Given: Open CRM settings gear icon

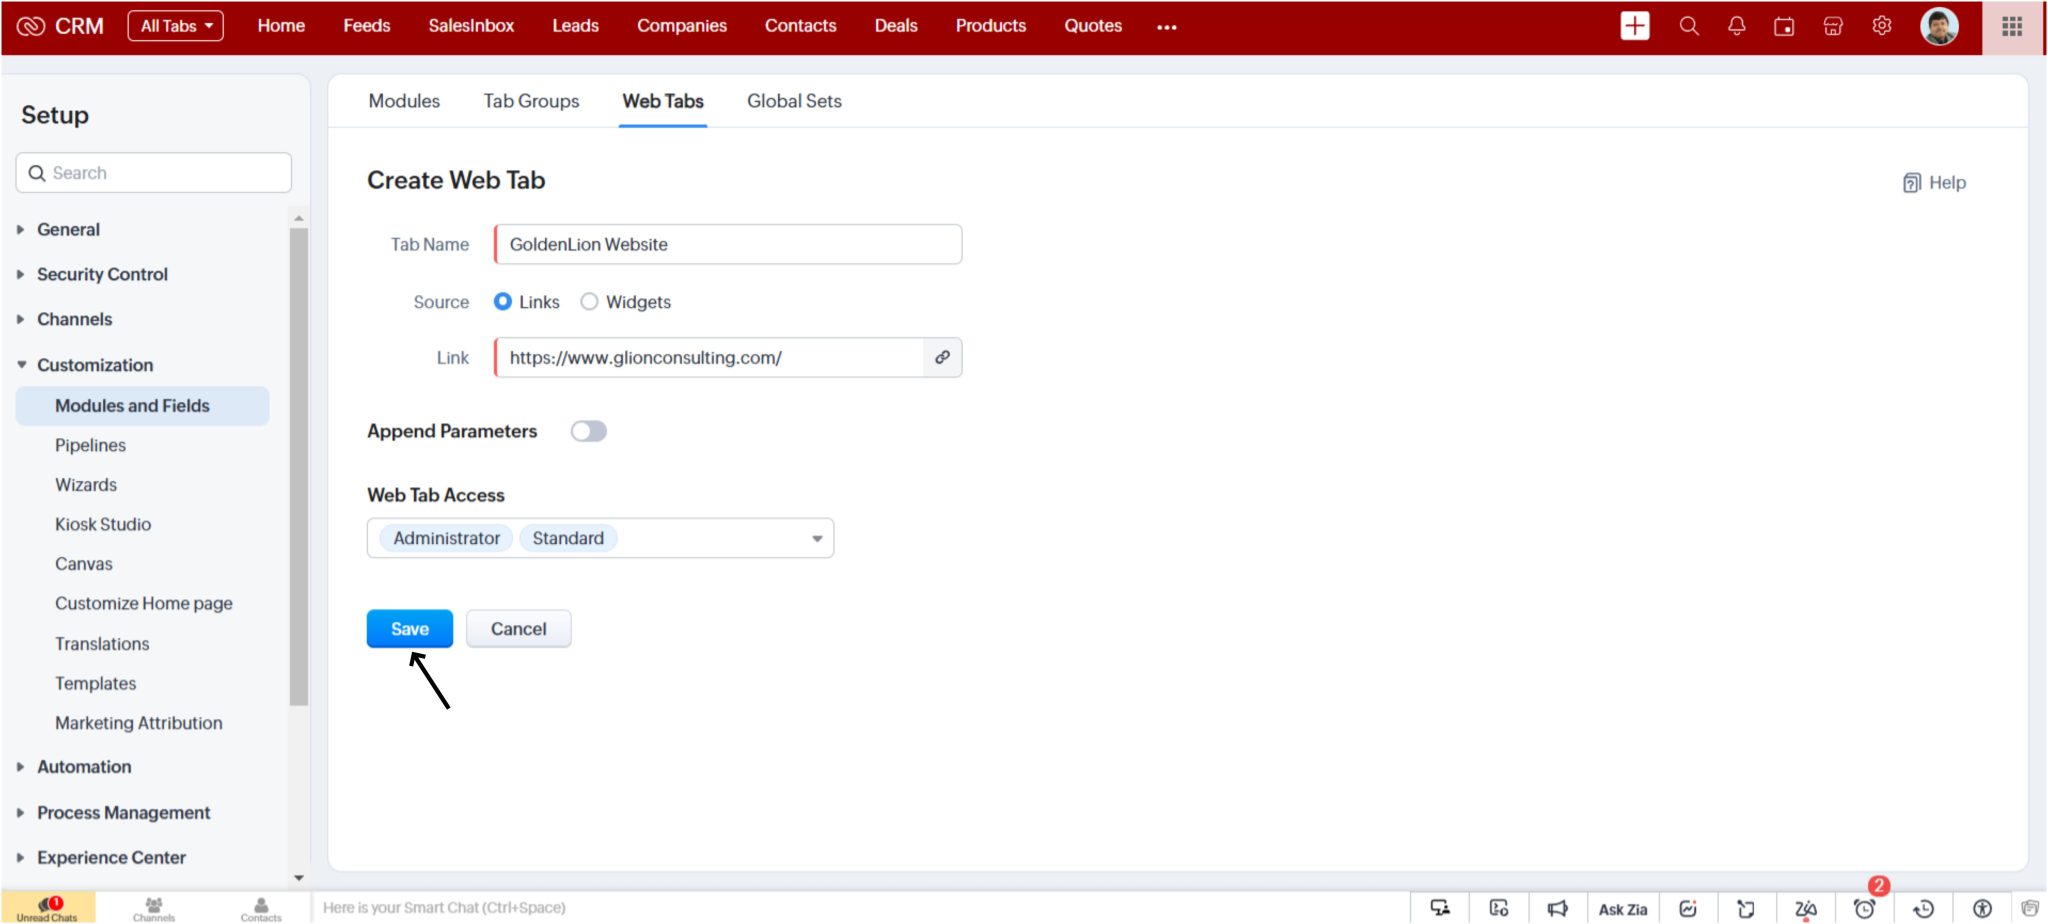Looking at the screenshot, I should [1881, 26].
